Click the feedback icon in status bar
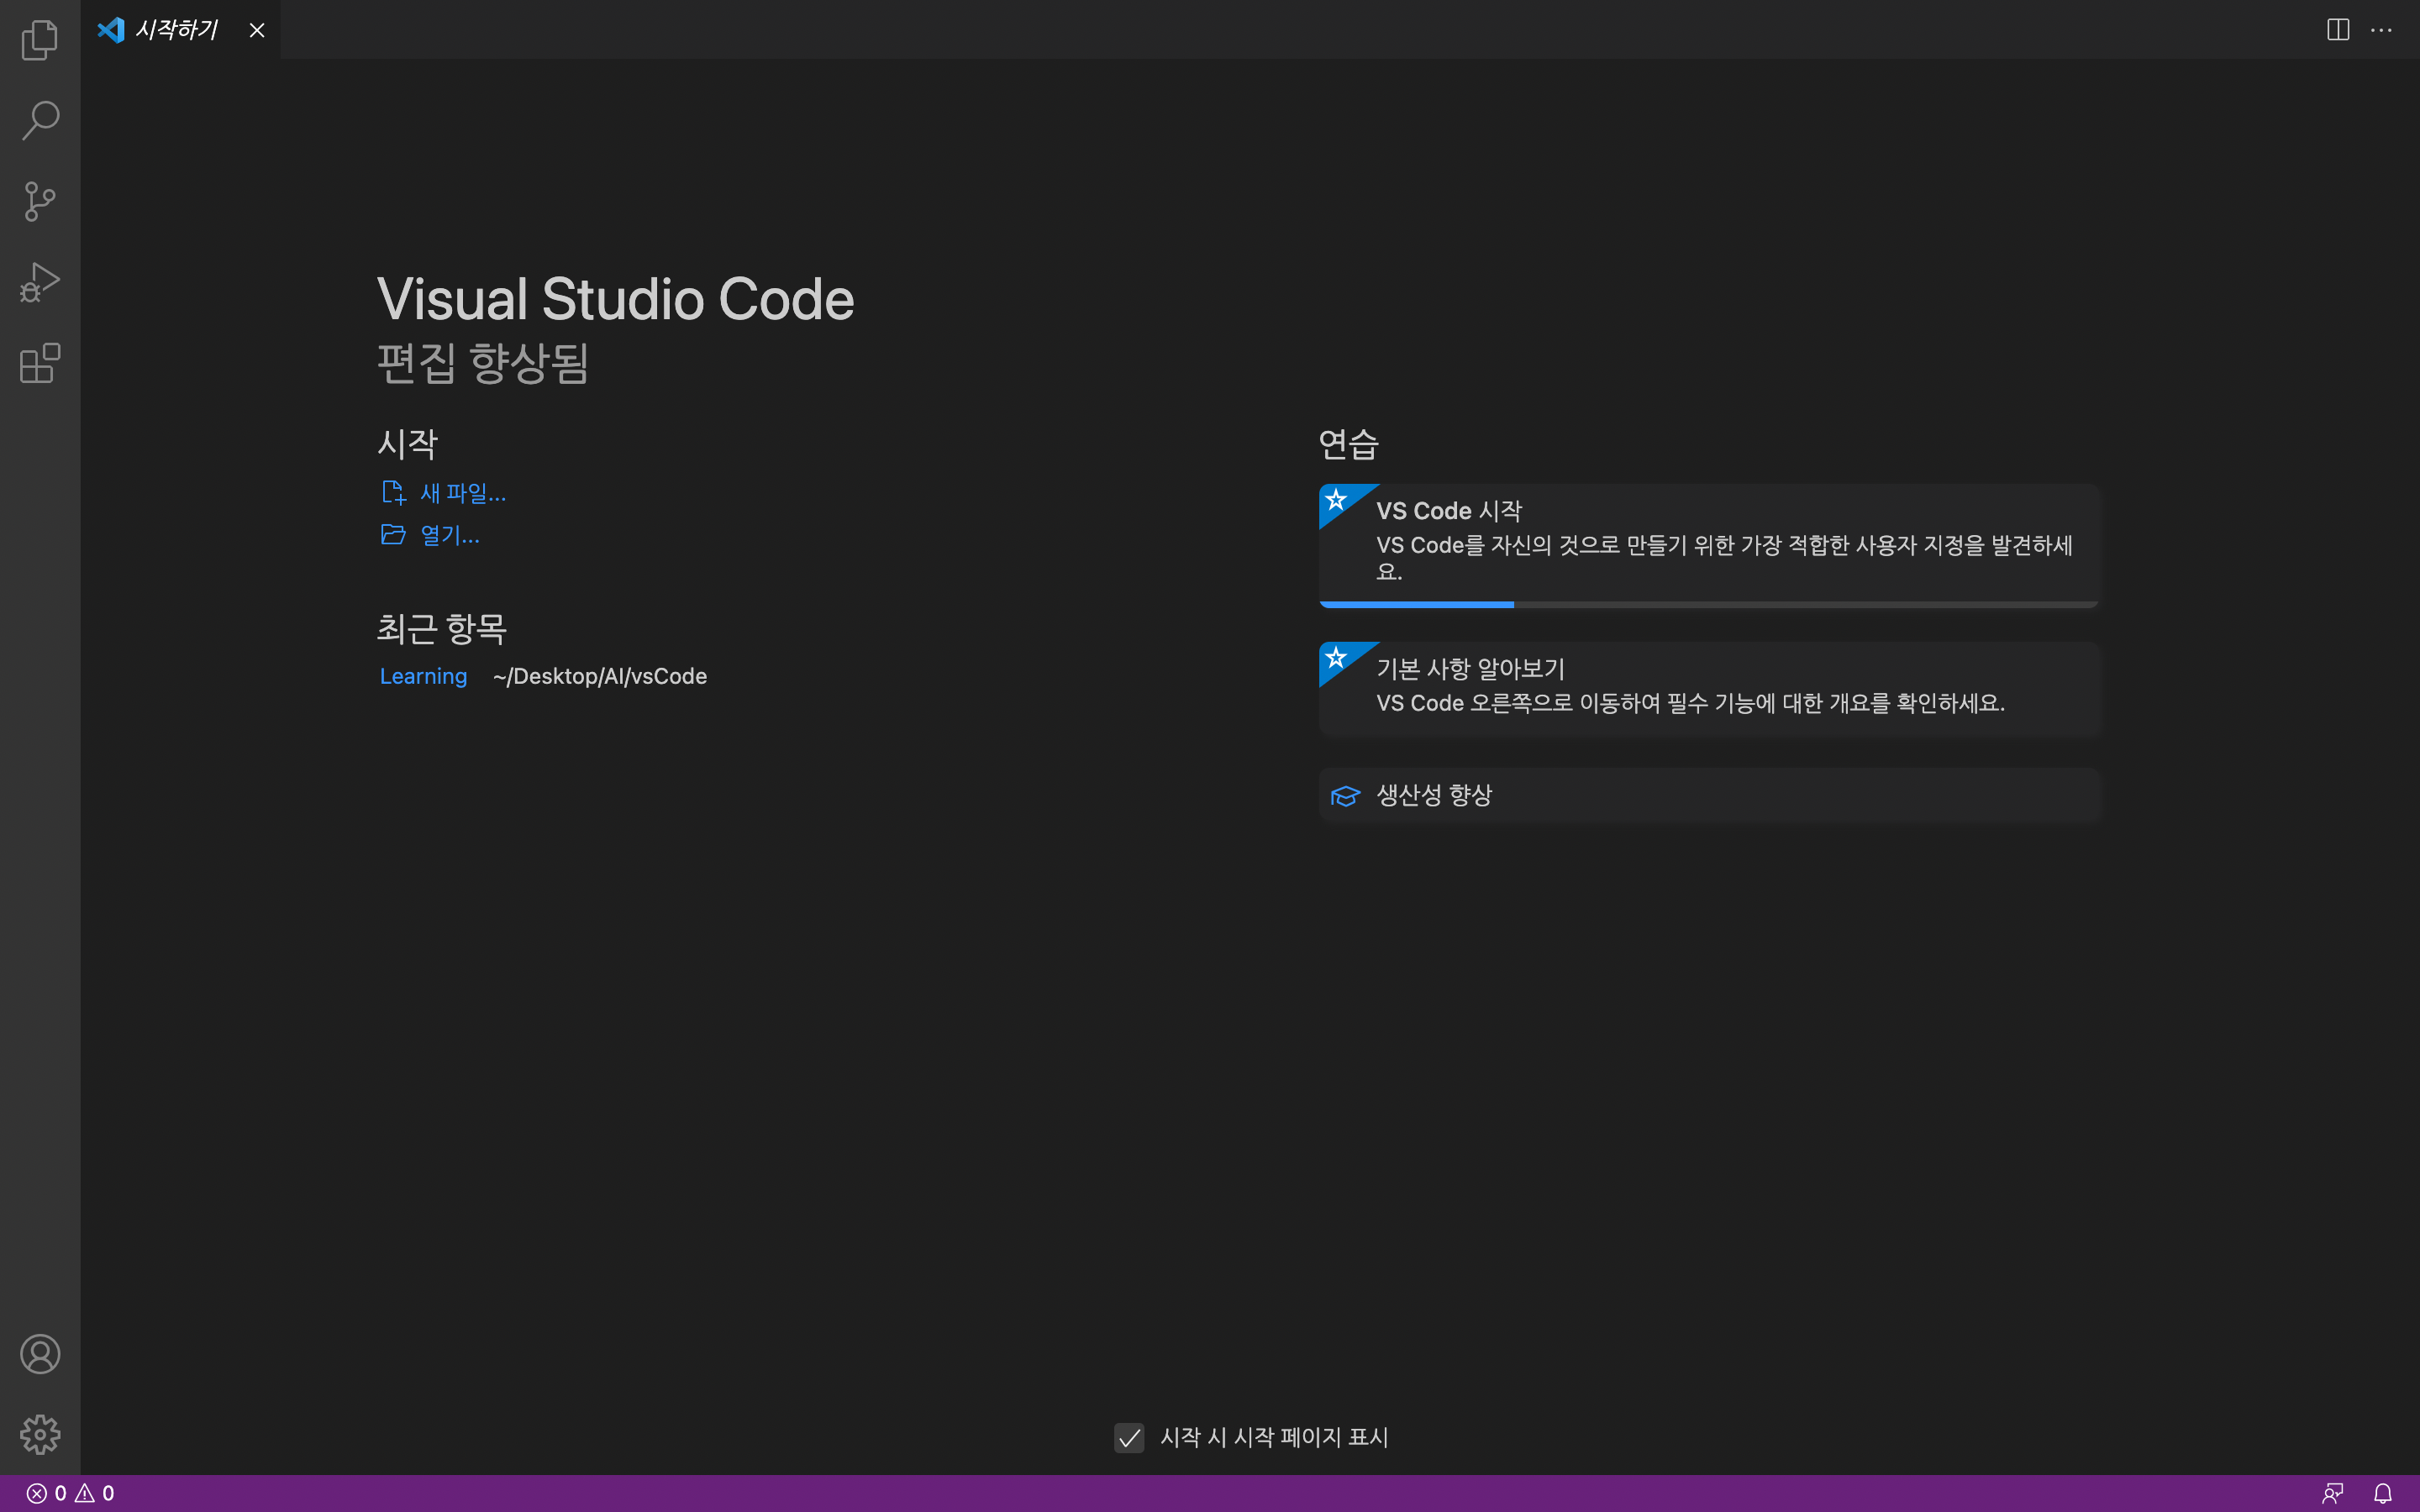This screenshot has width=2420, height=1512. click(x=2333, y=1493)
